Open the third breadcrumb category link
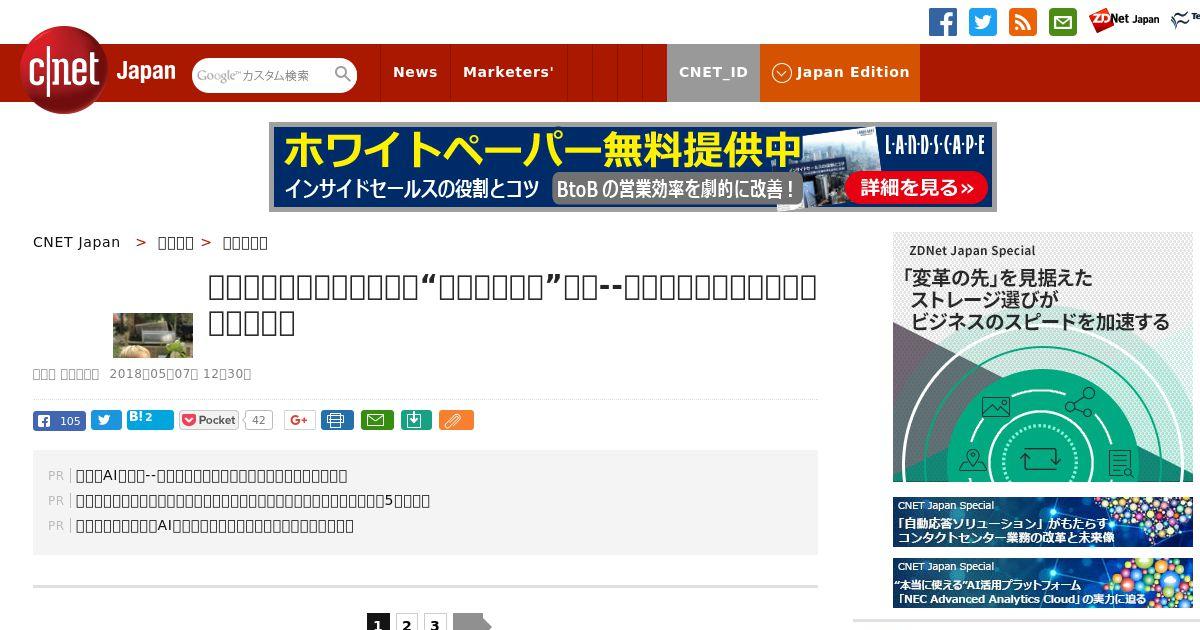The height and width of the screenshot is (630, 1200). point(245,243)
